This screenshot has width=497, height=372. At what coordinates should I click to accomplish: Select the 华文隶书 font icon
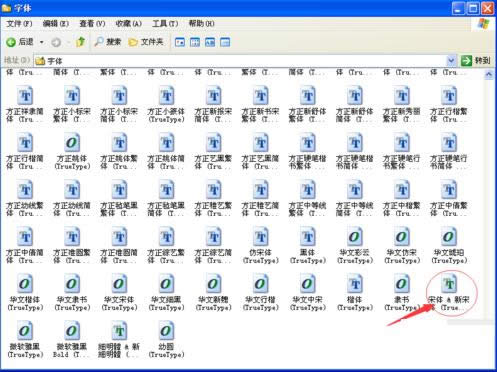pyautogui.click(x=72, y=284)
